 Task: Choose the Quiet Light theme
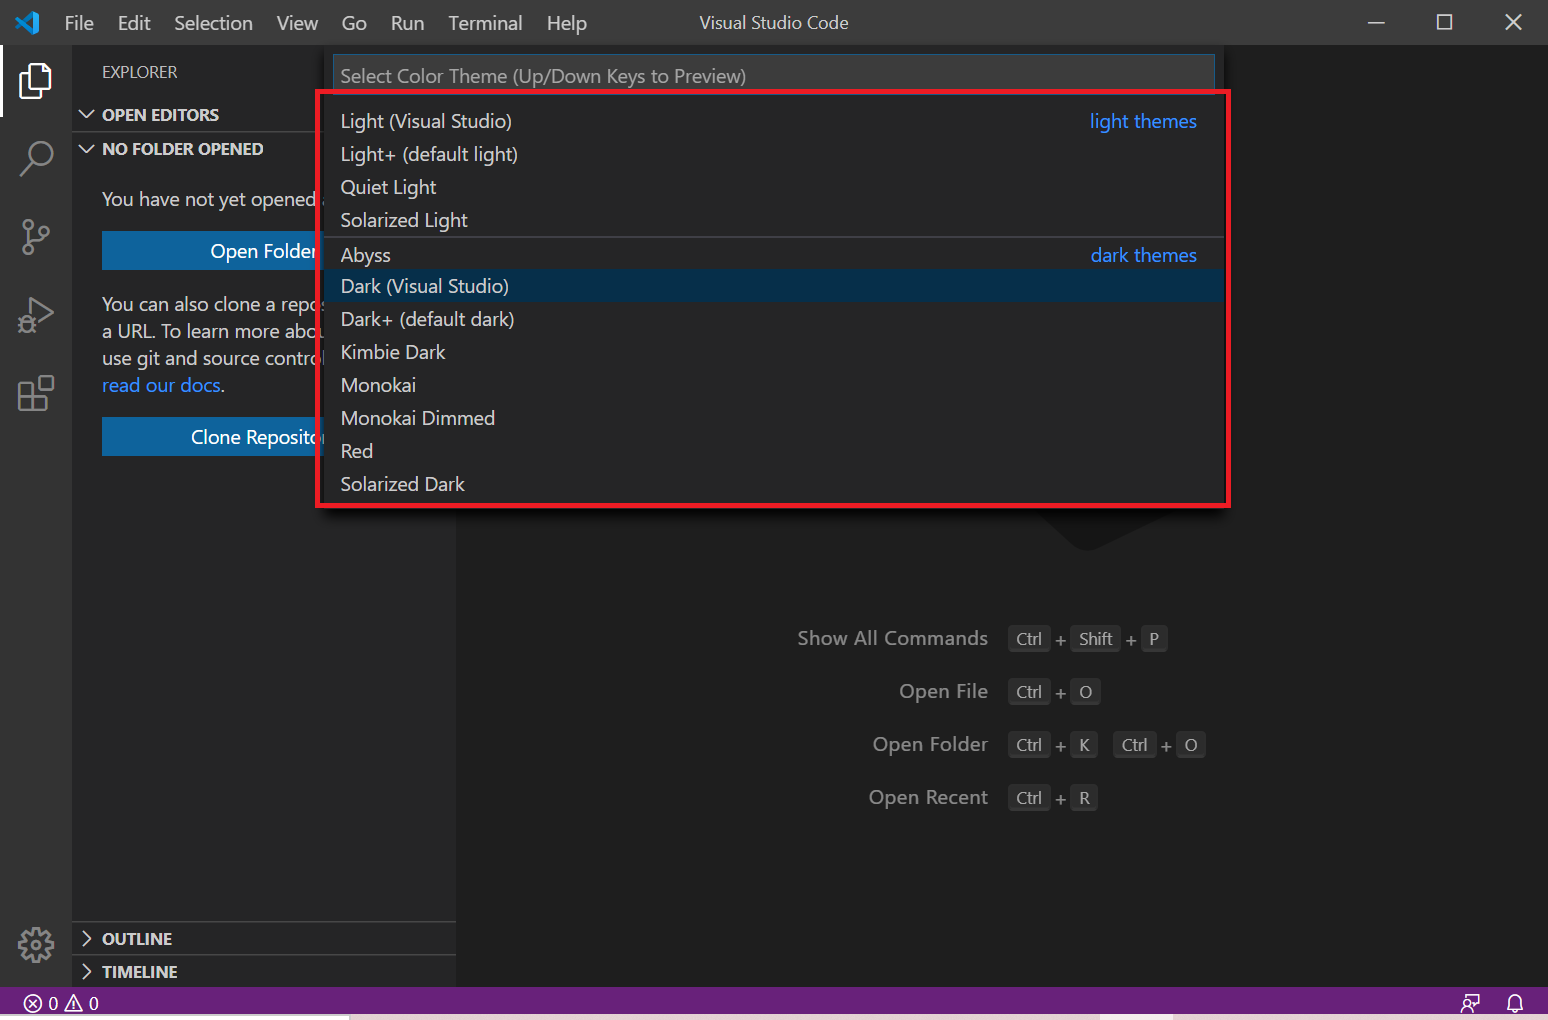pyautogui.click(x=773, y=187)
